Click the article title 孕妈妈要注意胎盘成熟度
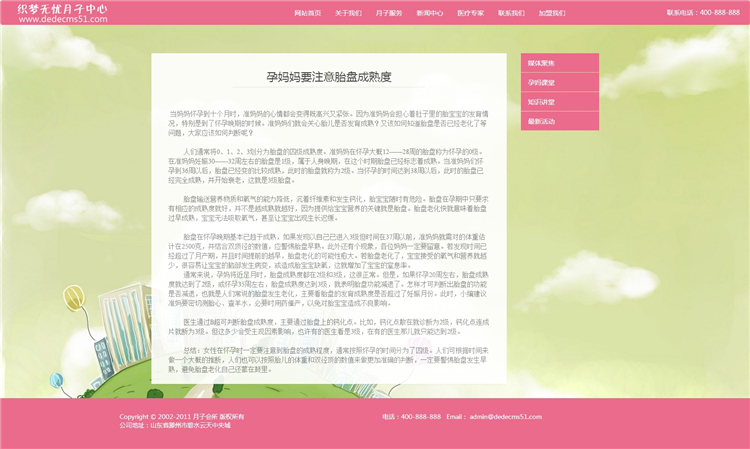Screen dimensions: 750x449 pyautogui.click(x=328, y=77)
